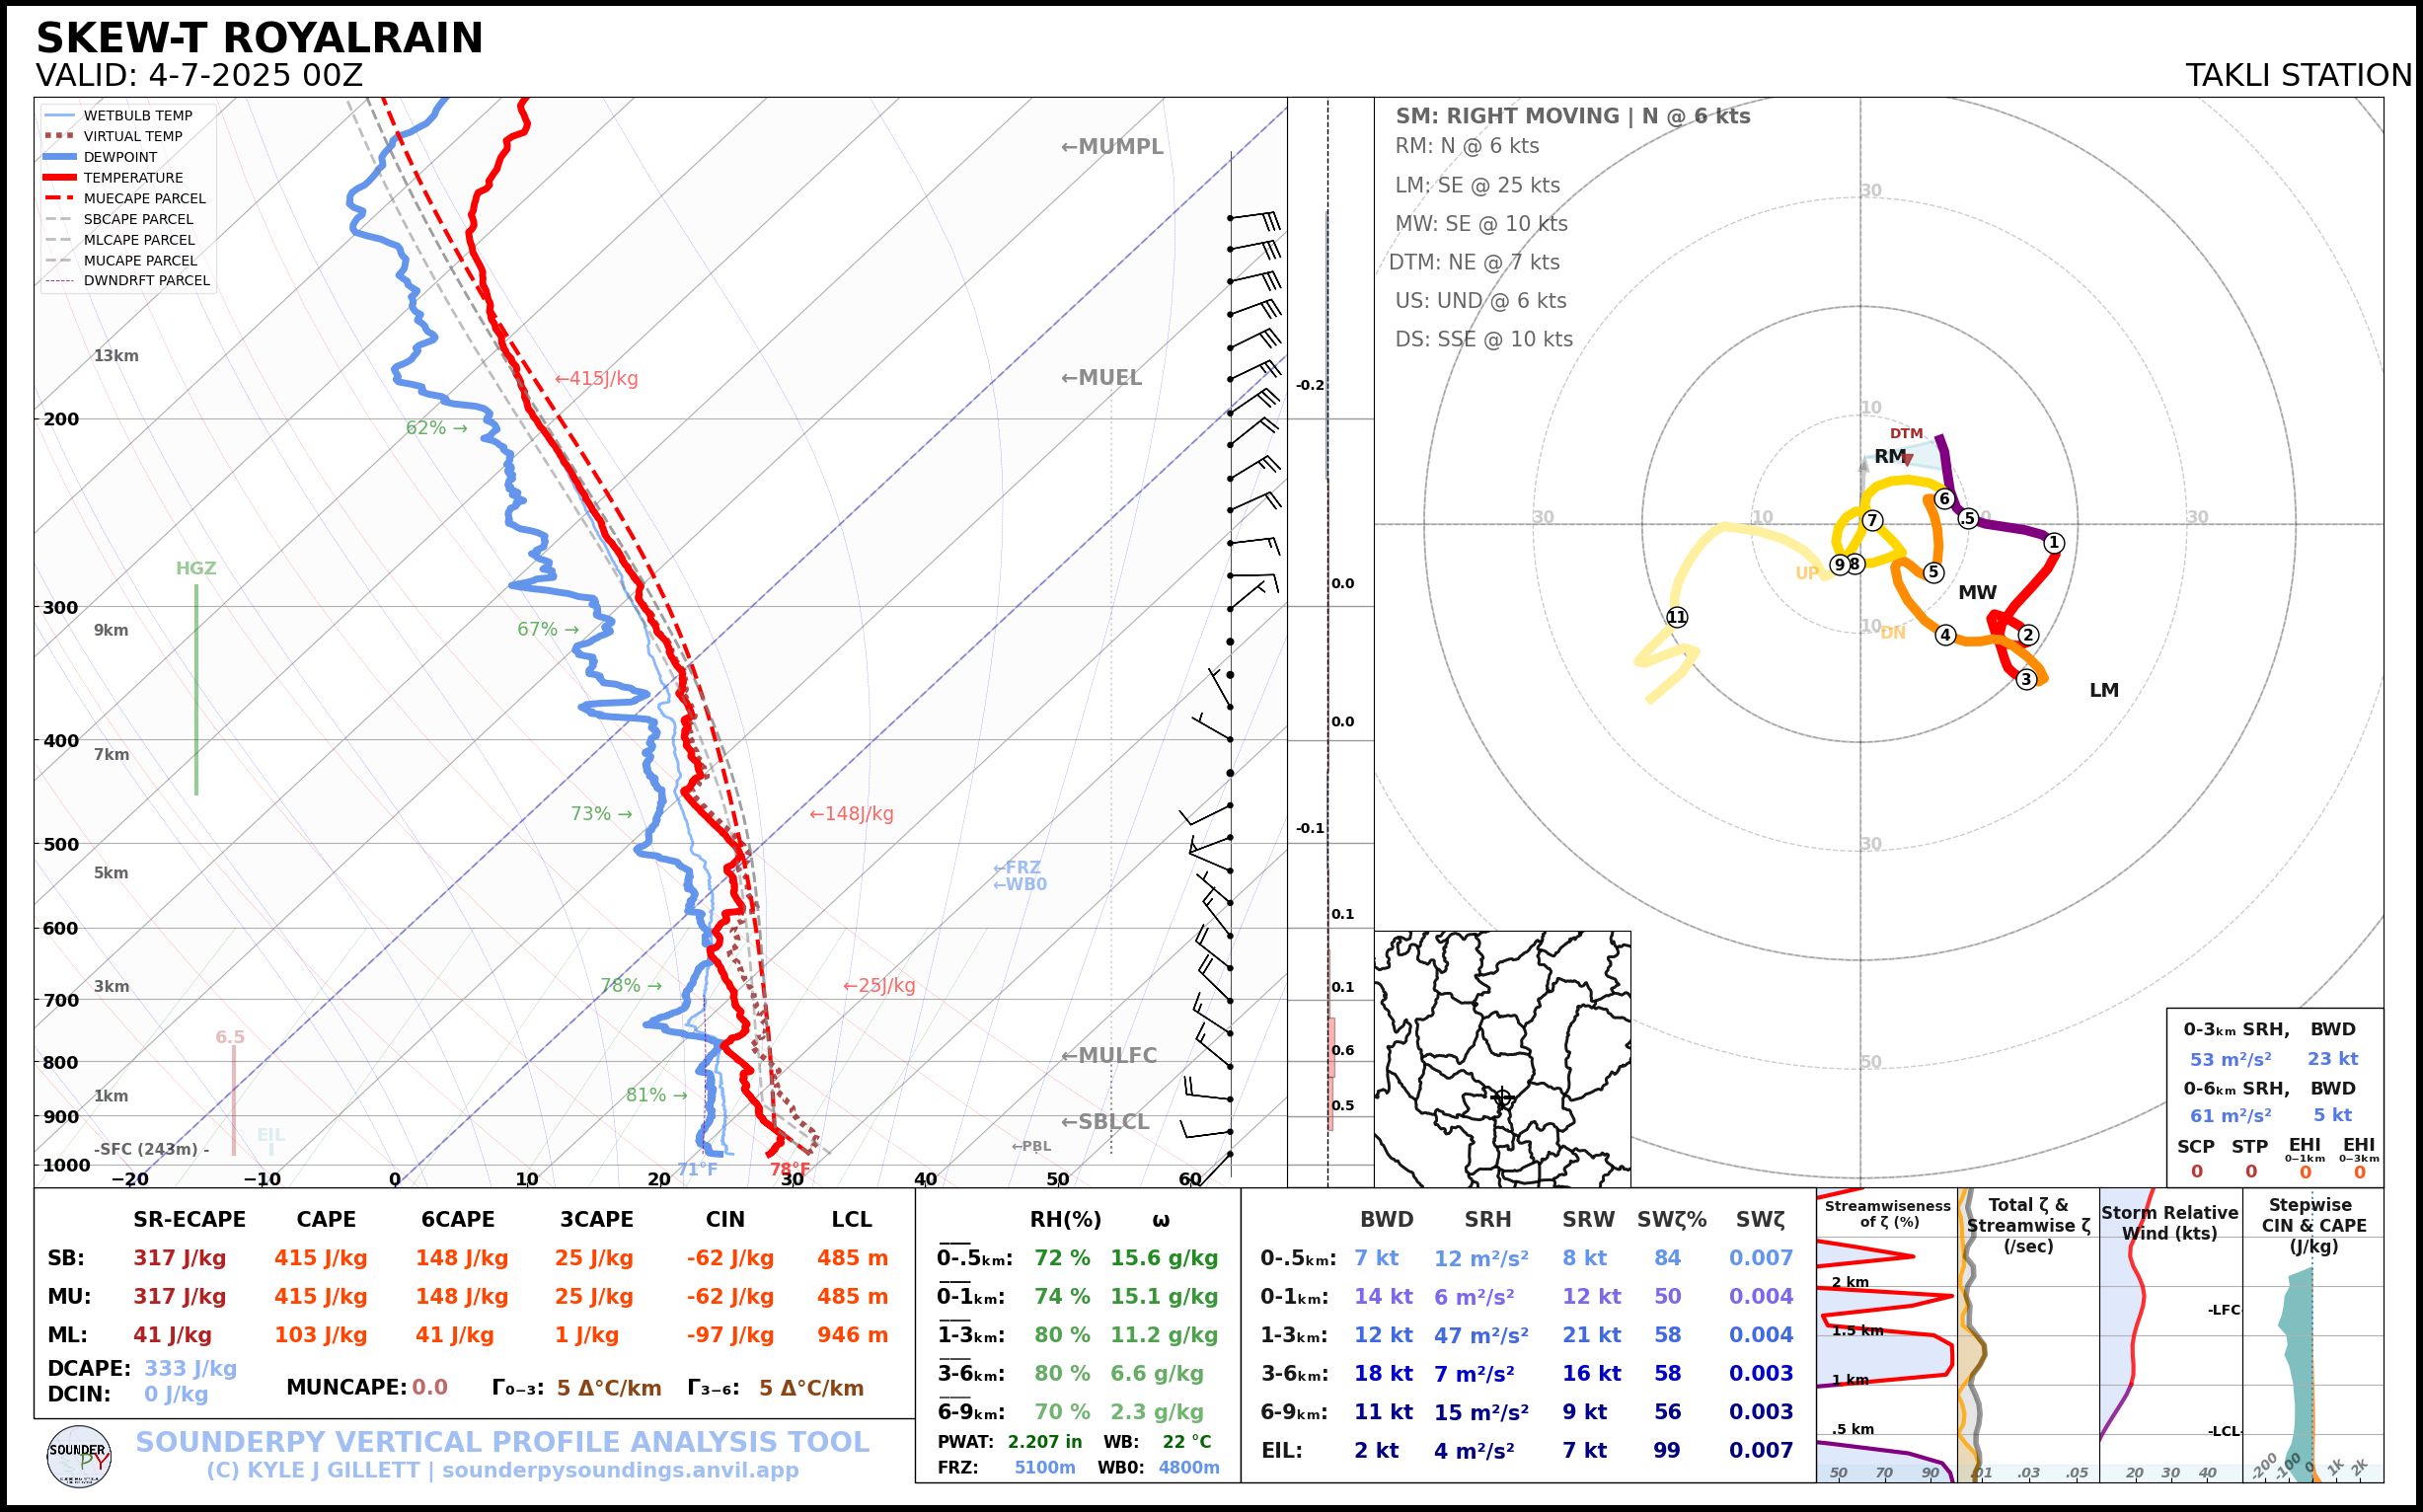
Task: Click the 415J/kg CAPE annotation
Action: [x=596, y=379]
